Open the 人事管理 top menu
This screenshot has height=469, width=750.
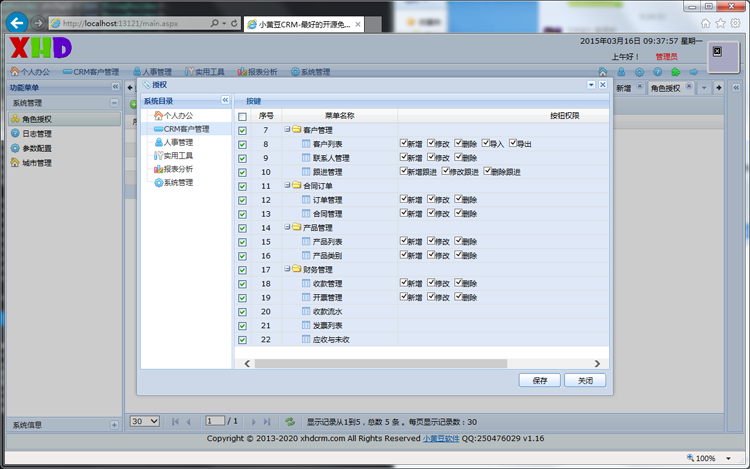[151, 72]
